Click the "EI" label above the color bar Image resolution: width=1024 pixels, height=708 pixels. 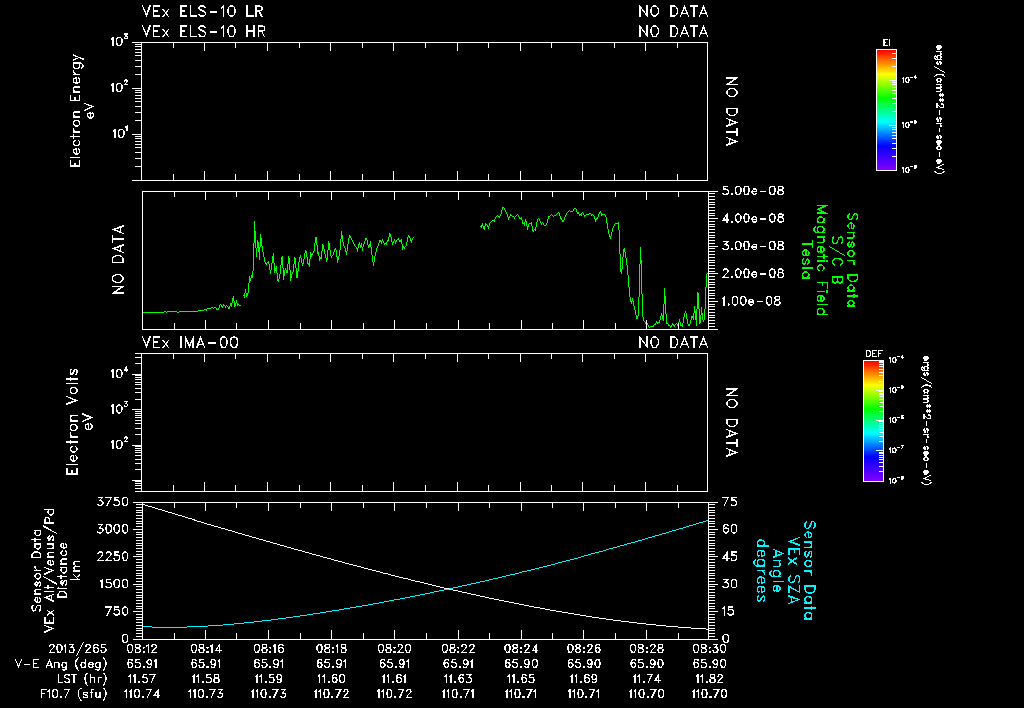click(886, 43)
